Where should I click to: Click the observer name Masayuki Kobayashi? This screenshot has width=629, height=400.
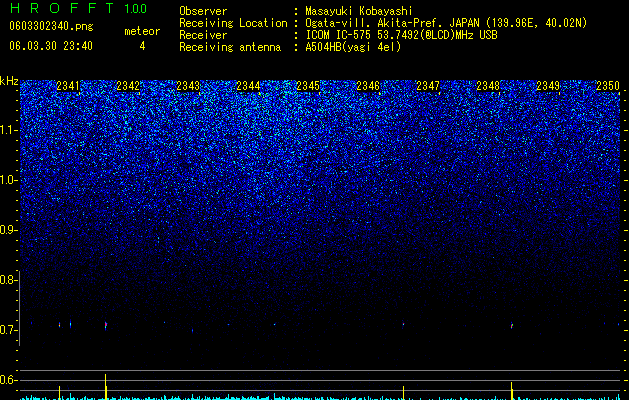[x=359, y=11]
